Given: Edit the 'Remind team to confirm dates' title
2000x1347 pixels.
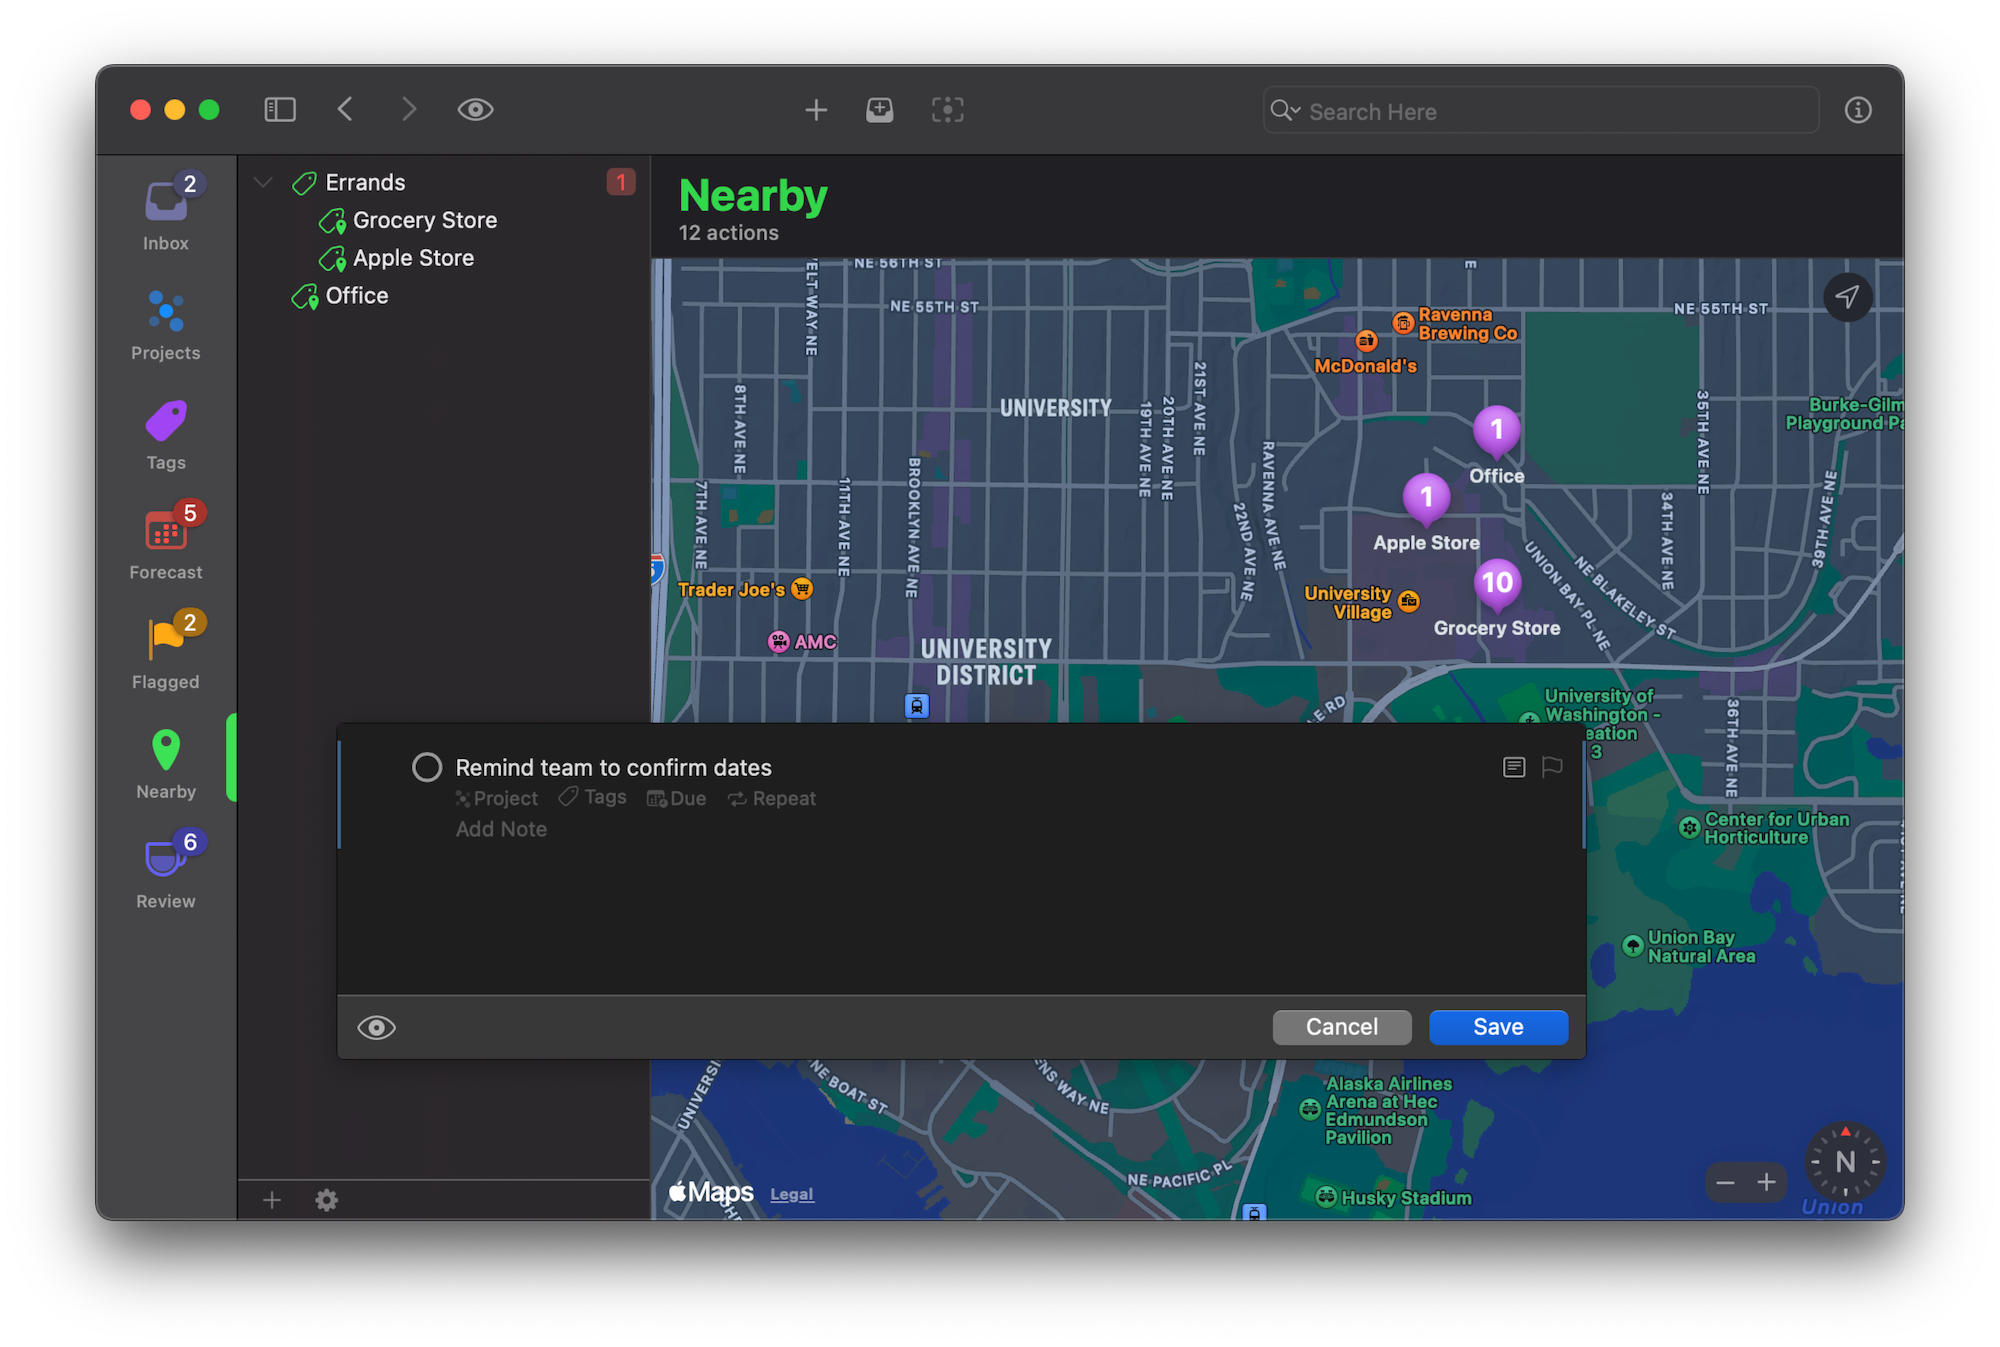Looking at the screenshot, I should tap(614, 768).
